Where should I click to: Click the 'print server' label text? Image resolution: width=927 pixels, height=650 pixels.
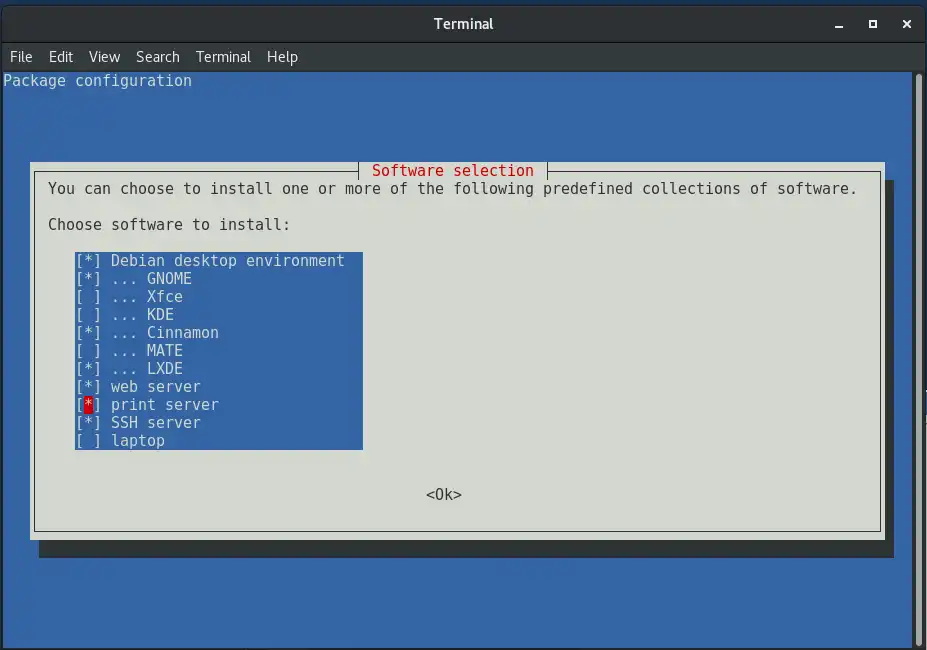(165, 405)
